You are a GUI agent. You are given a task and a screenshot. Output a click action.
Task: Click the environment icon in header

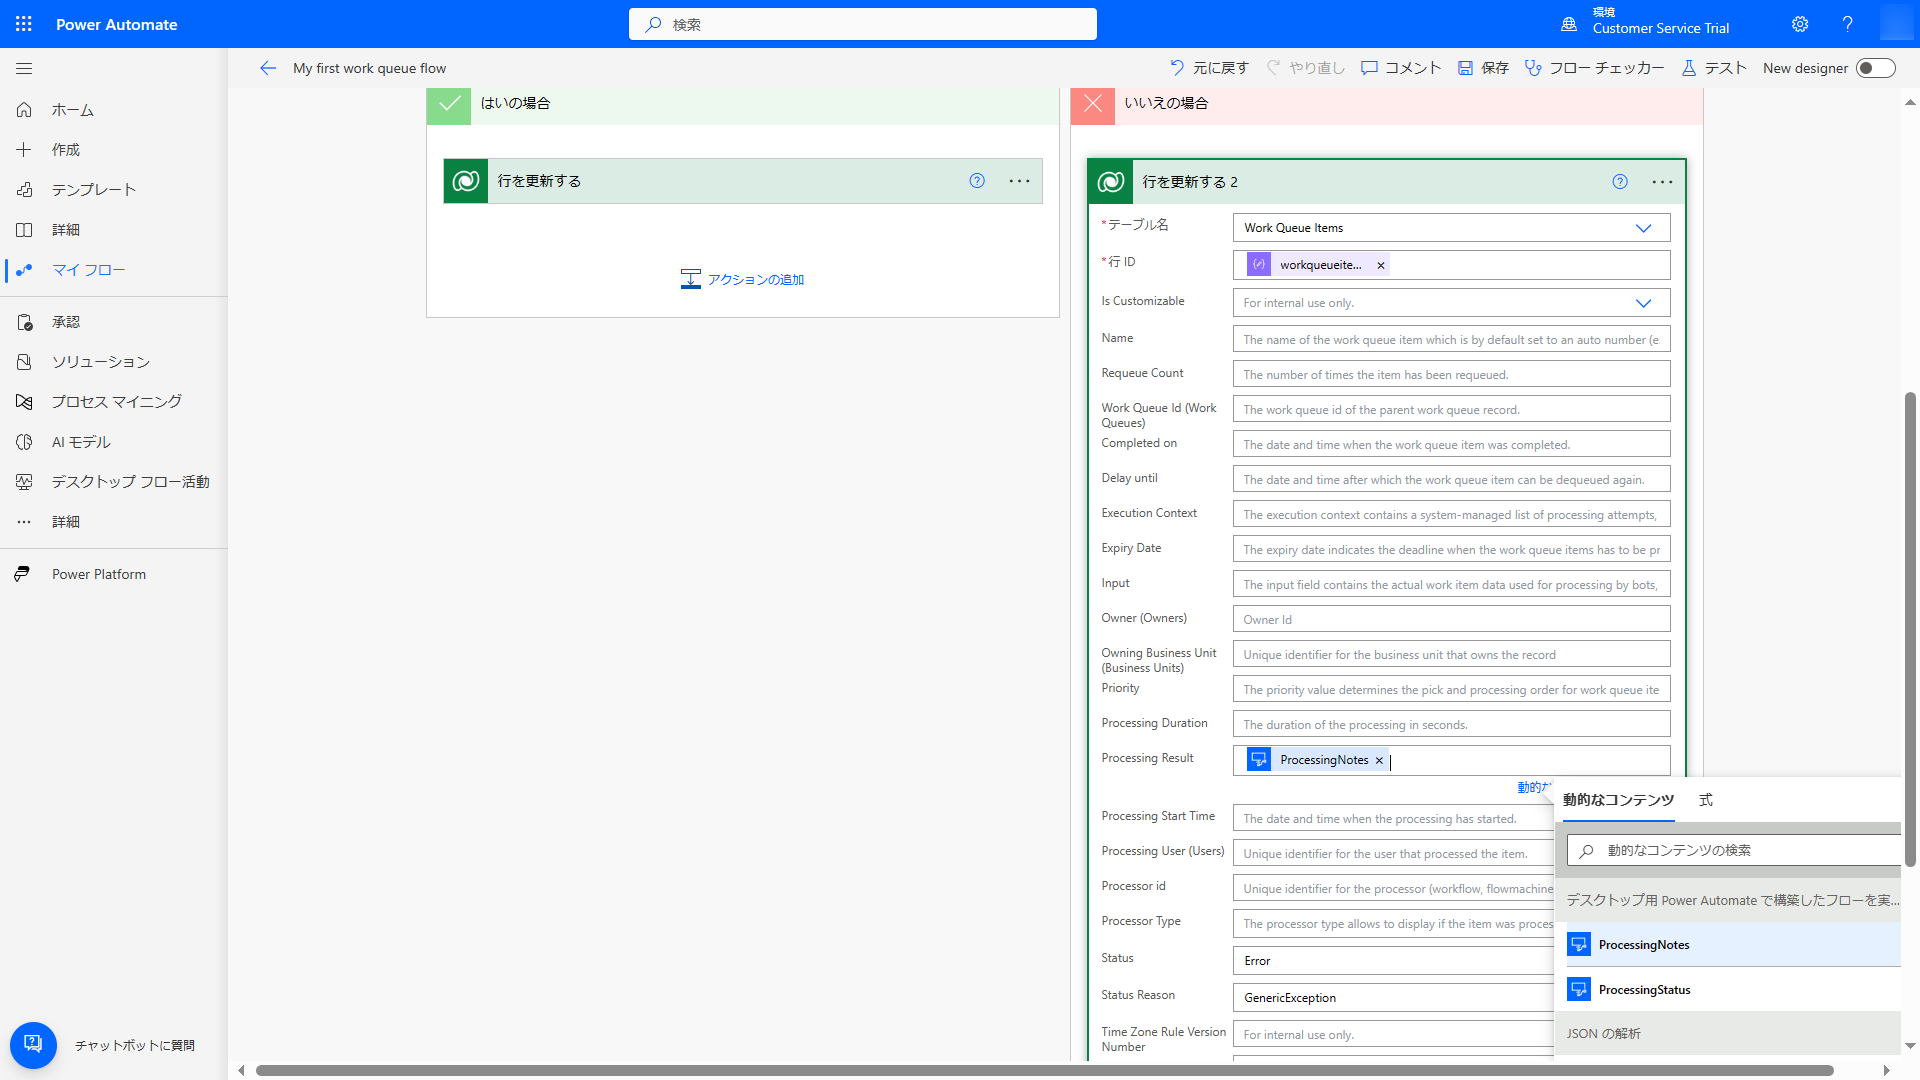coord(1569,24)
